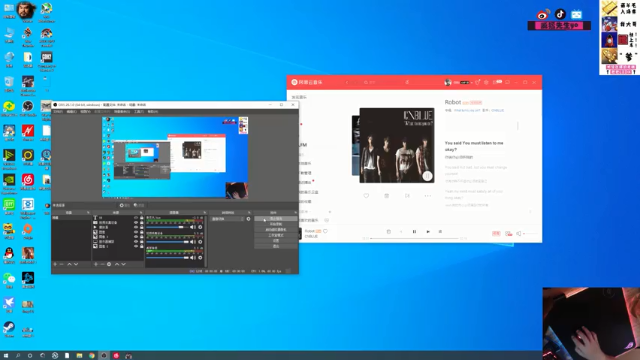Open the scene transition dropdown in OBS
The width and height of the screenshot is (640, 360).
coord(227,219)
